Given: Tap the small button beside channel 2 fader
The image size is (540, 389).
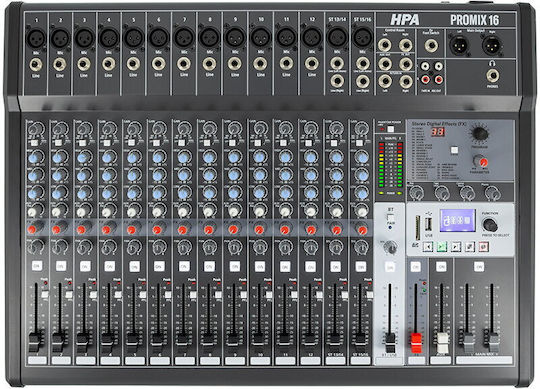Looking at the screenshot, I should 69,295.
